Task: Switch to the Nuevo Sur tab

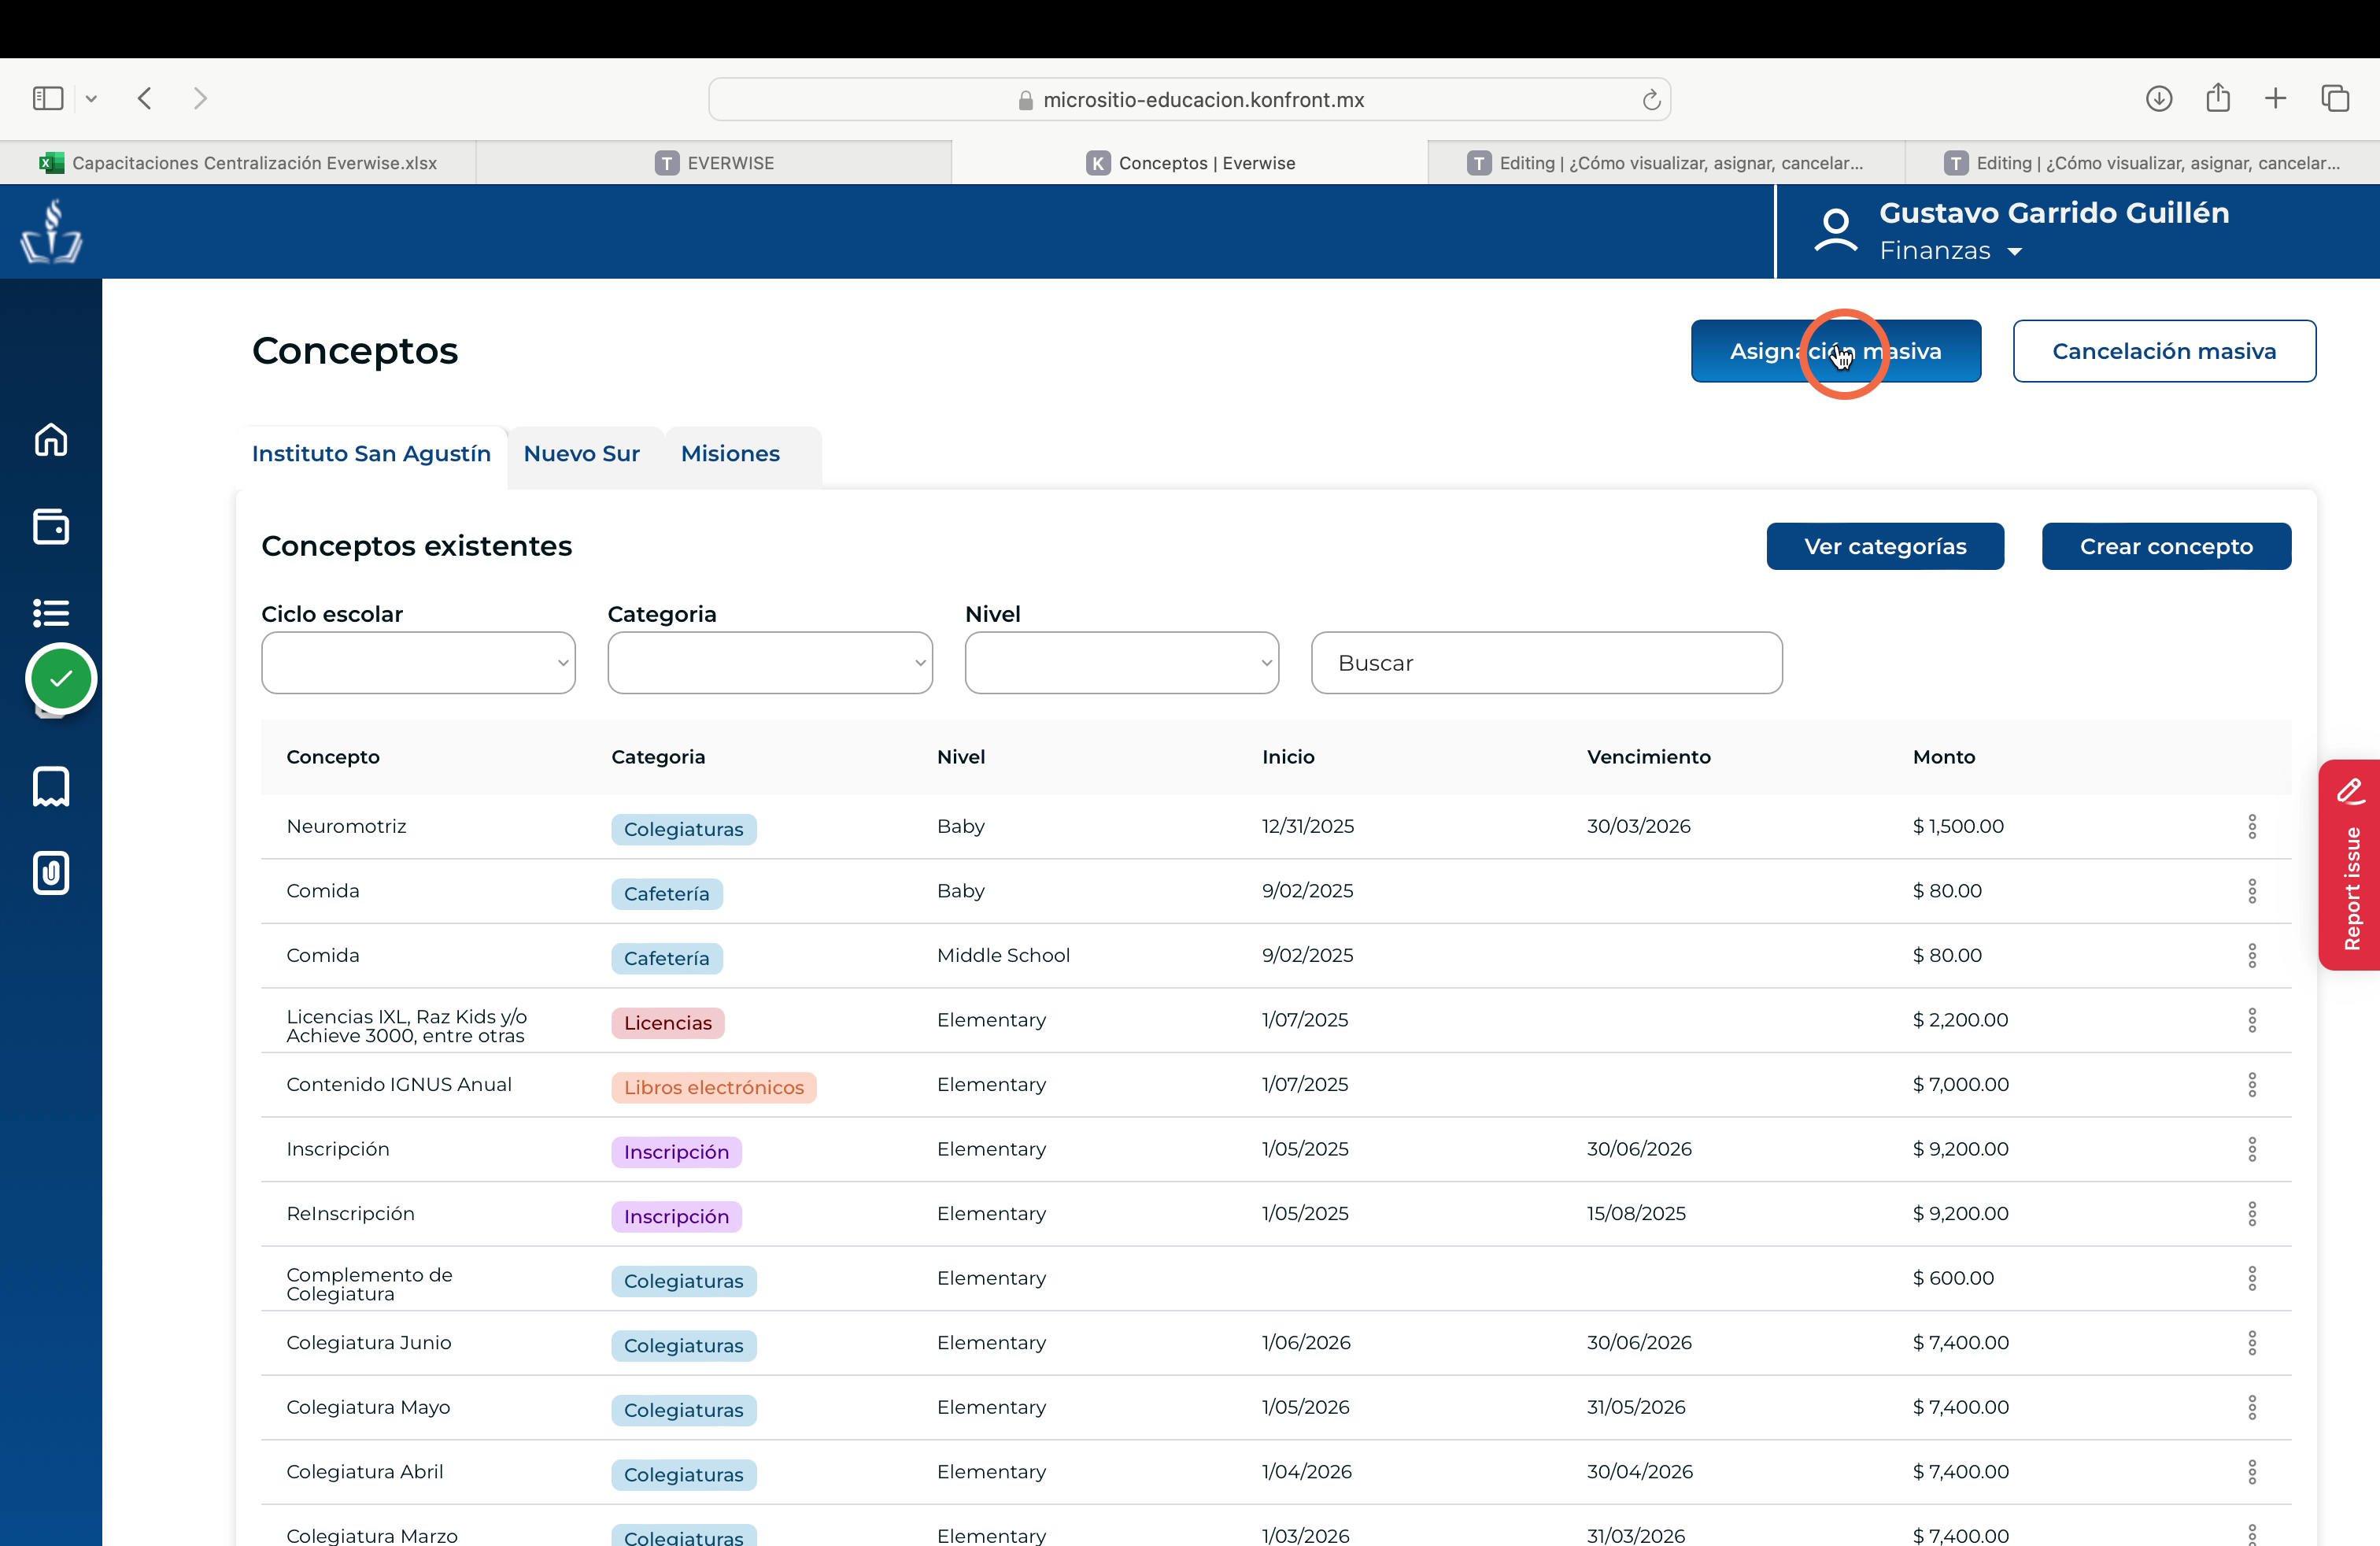Action: click(x=581, y=454)
